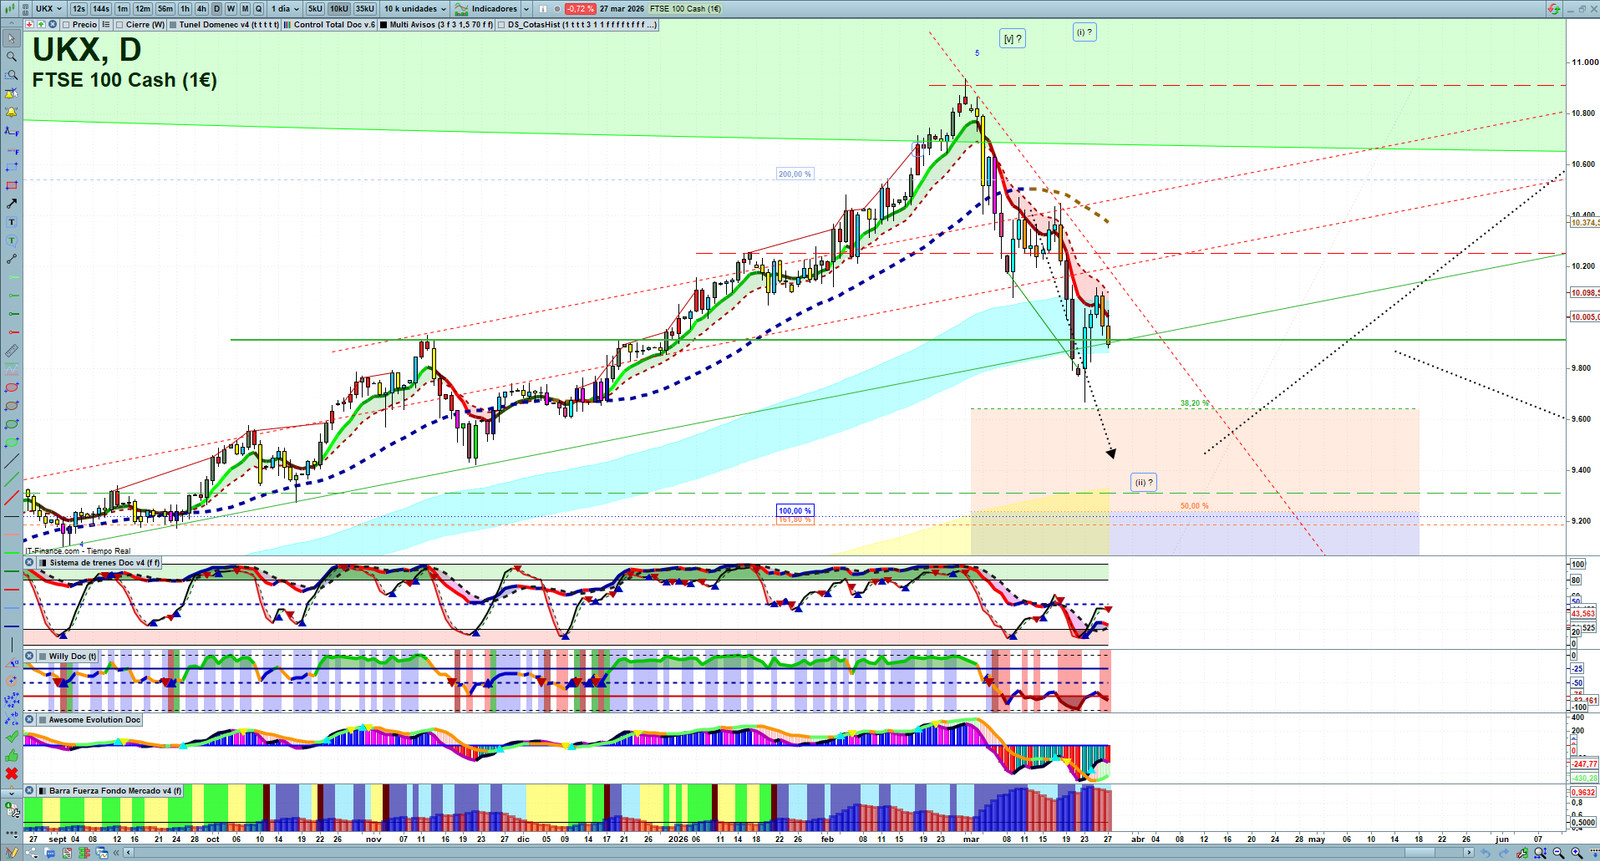This screenshot has height=861, width=1600.
Task: Click the alert bell icon
Action: 11,112
